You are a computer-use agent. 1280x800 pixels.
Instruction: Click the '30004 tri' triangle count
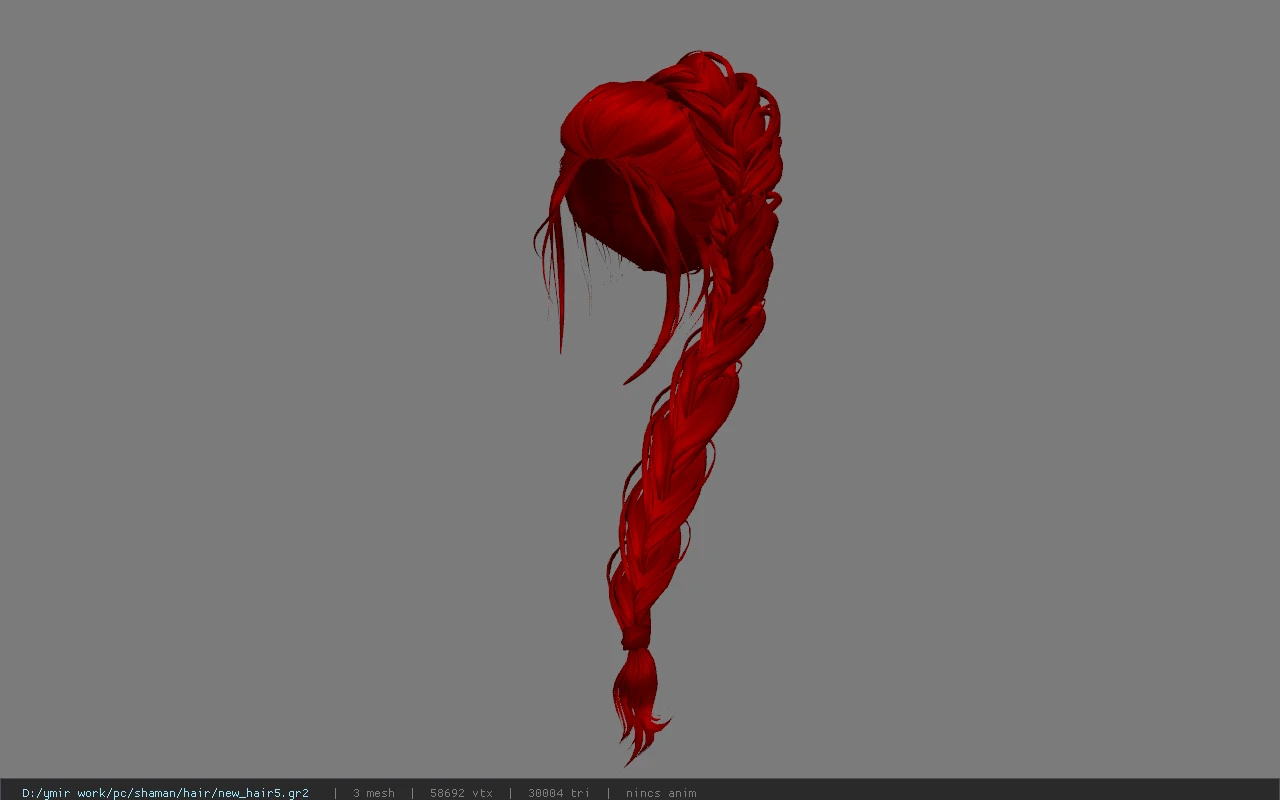559,793
